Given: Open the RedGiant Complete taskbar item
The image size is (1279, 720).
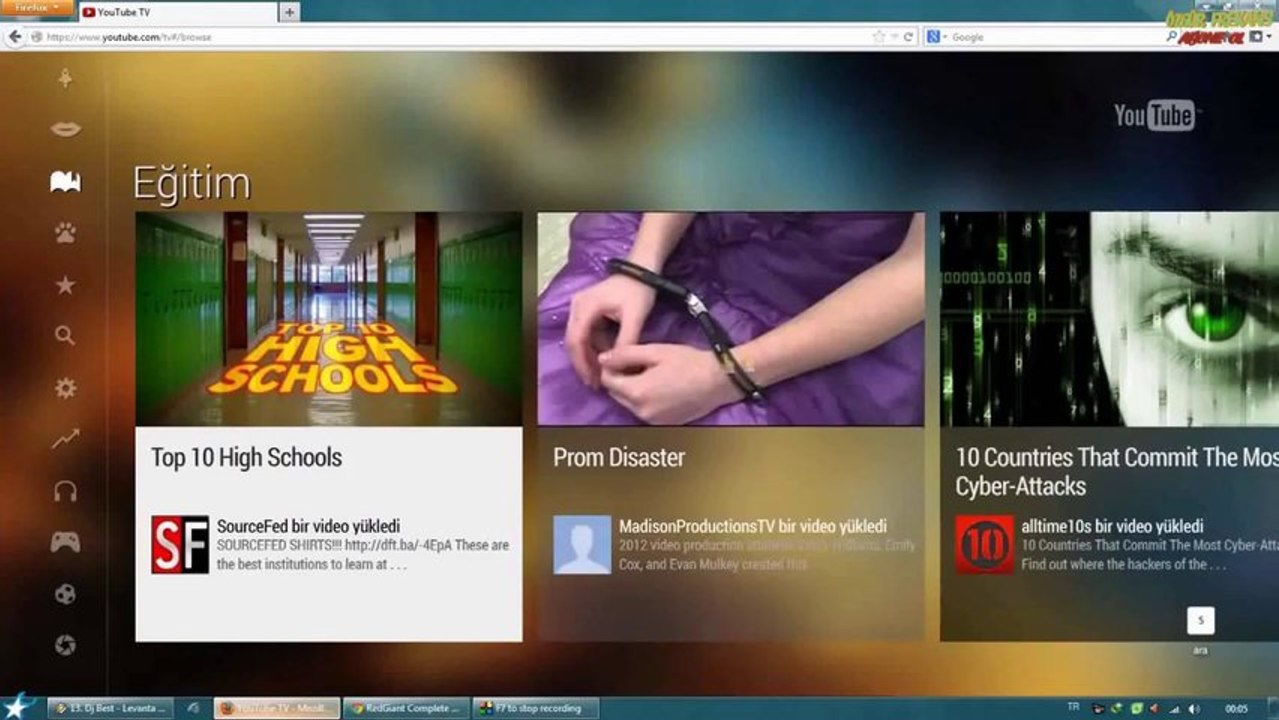Looking at the screenshot, I should [x=405, y=708].
